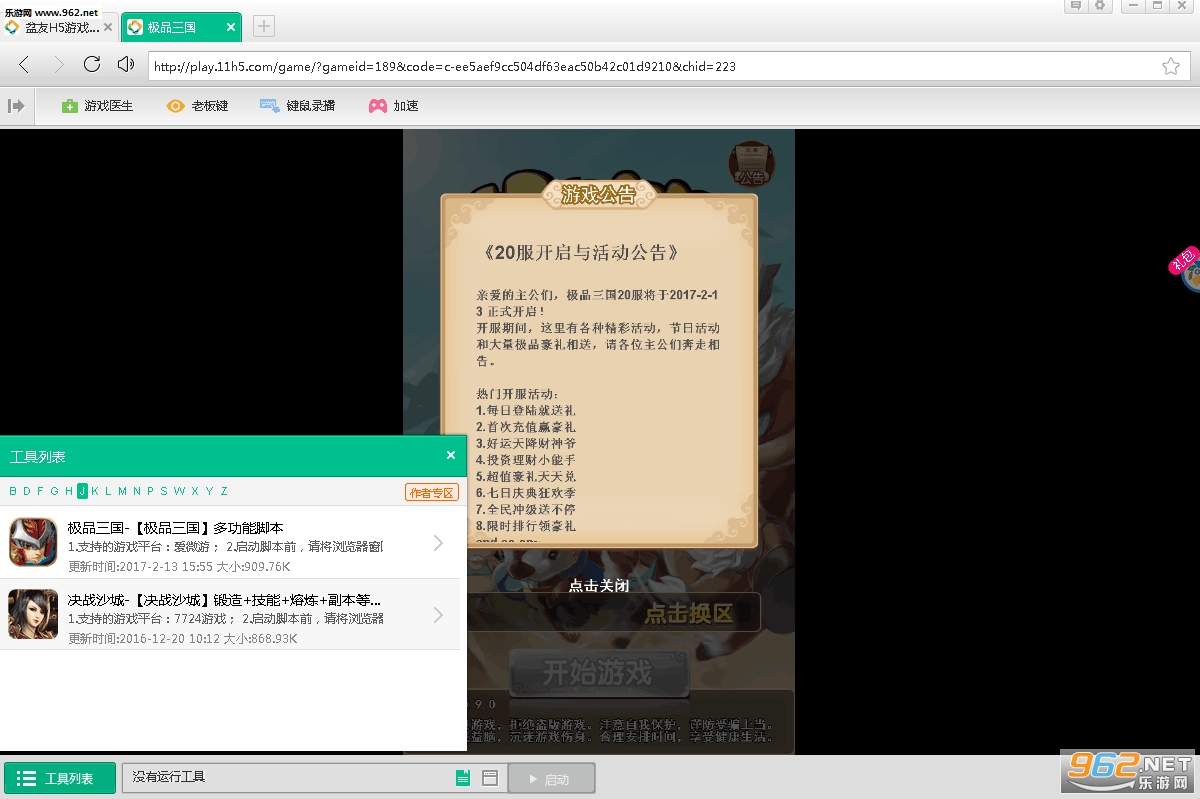1200x799 pixels.
Task: Filter tools by letter K
Action: pos(95,491)
